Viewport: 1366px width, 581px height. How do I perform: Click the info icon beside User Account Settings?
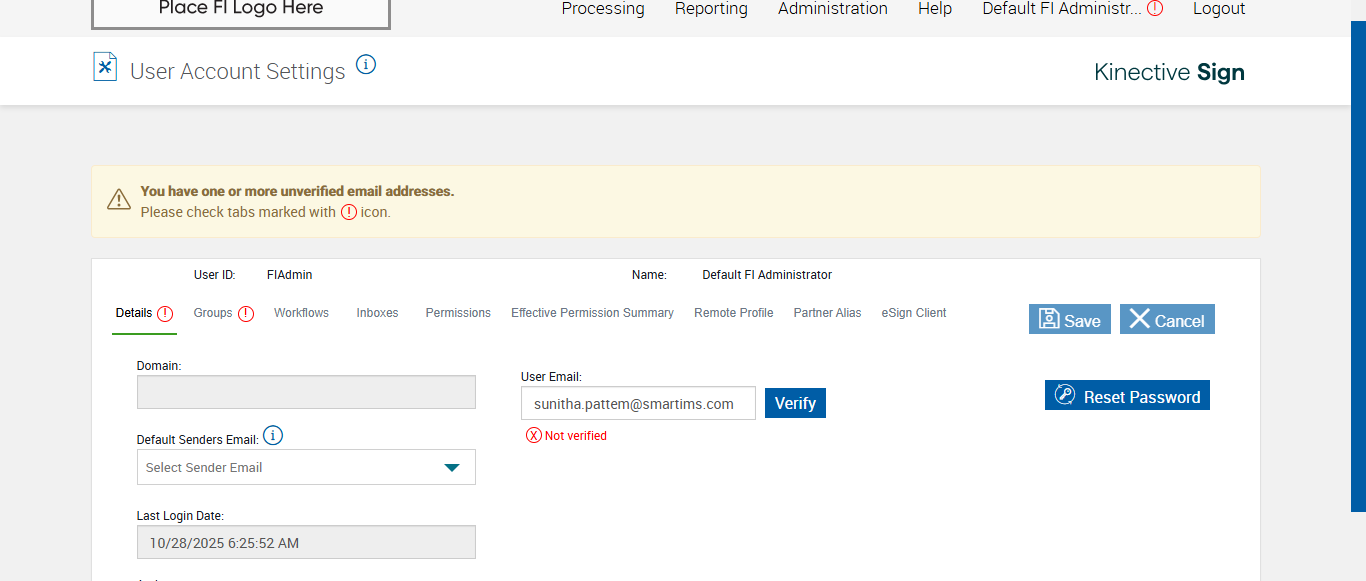pyautogui.click(x=366, y=65)
